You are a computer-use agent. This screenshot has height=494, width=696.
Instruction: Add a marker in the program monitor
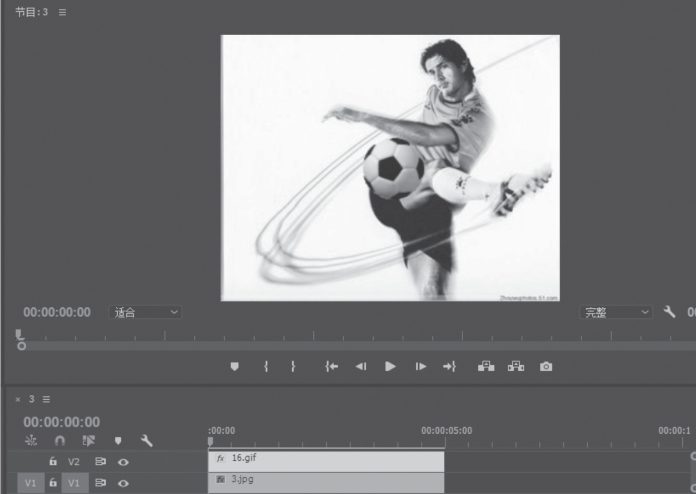tap(235, 367)
